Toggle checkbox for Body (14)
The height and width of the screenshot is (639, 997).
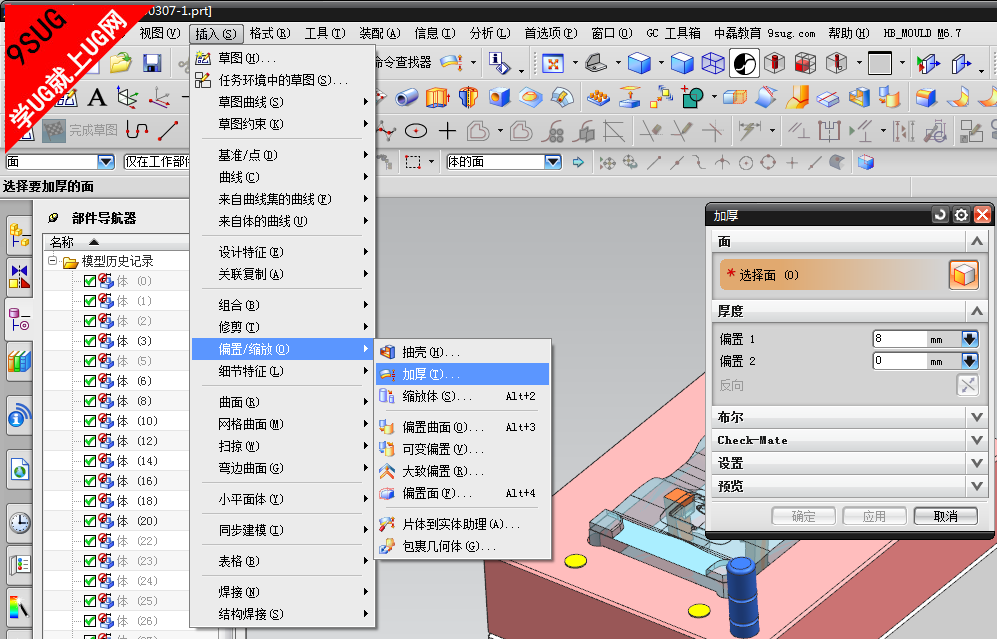(x=90, y=461)
